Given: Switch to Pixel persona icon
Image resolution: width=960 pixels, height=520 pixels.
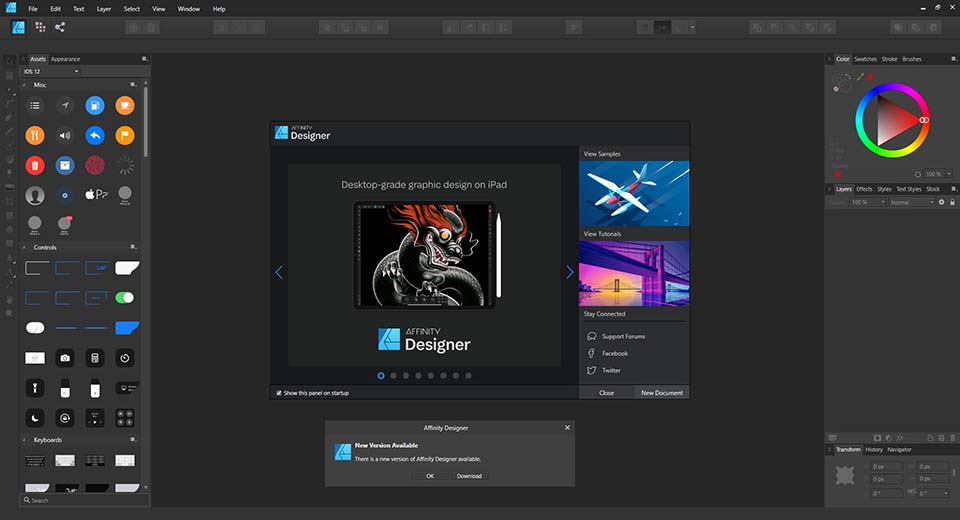Looking at the screenshot, I should [x=40, y=27].
